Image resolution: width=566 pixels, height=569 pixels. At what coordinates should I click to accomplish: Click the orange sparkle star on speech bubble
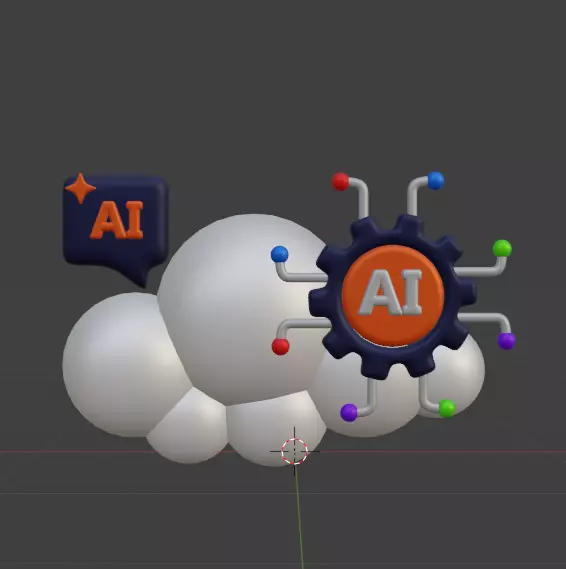tap(80, 188)
